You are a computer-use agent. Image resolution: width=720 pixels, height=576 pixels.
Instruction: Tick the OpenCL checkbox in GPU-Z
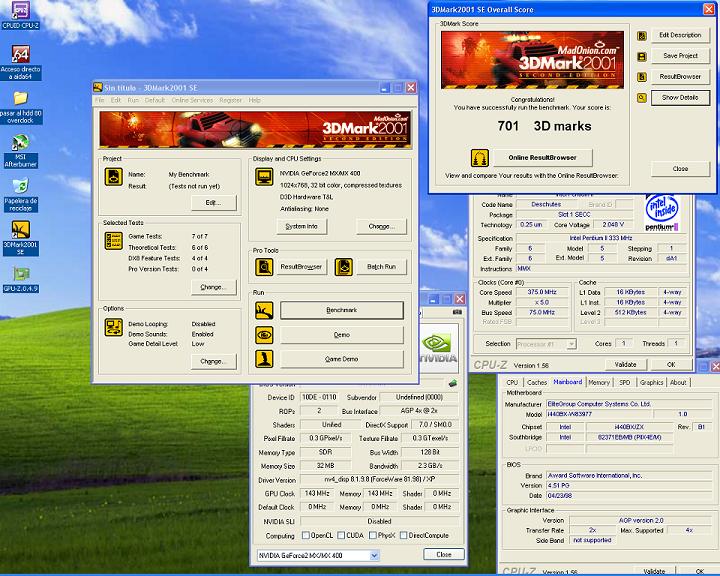pyautogui.click(x=305, y=535)
